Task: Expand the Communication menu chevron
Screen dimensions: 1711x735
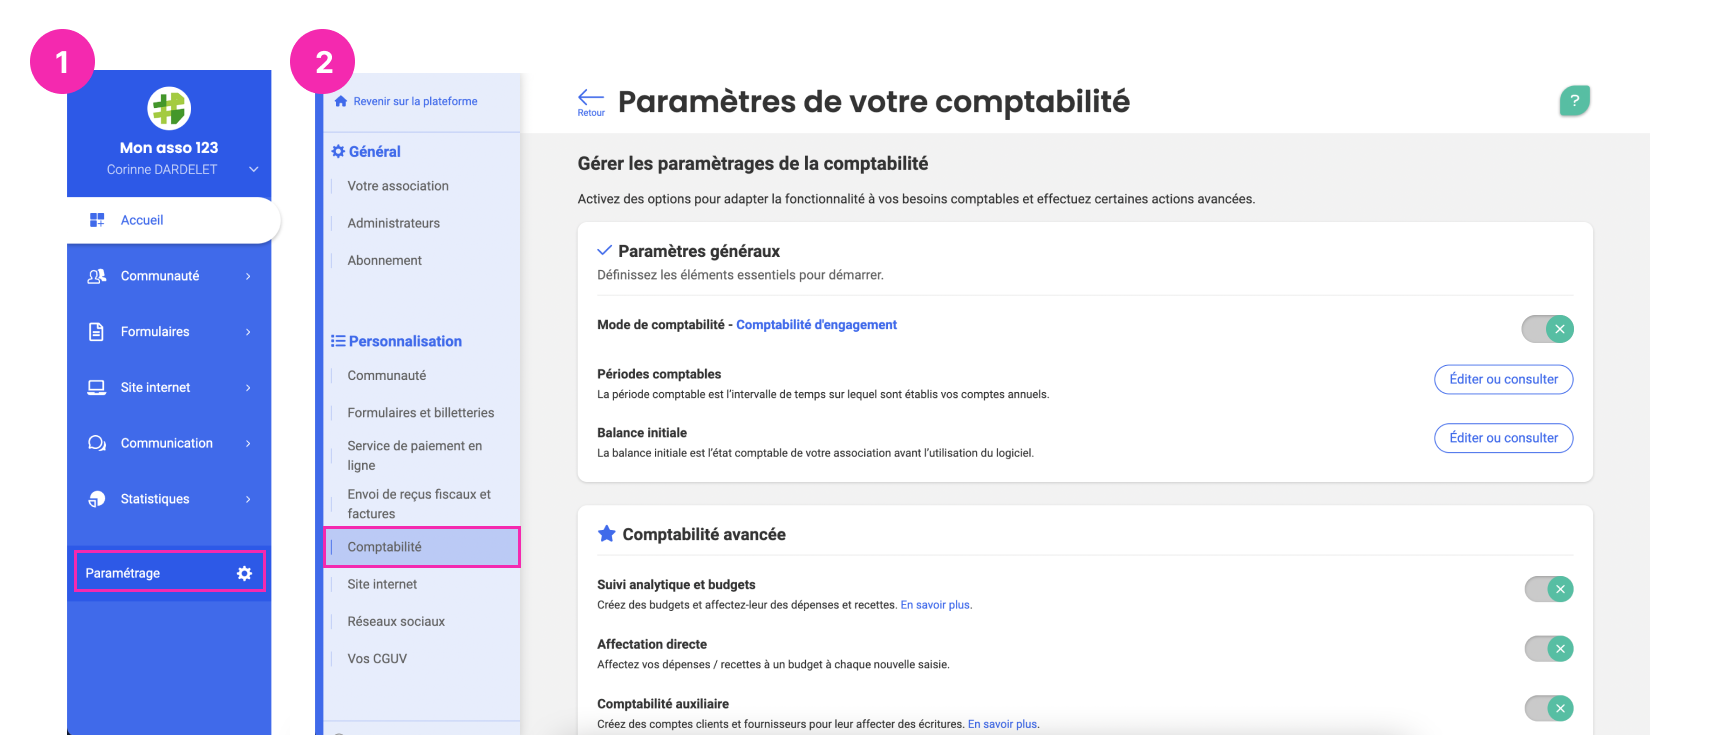Action: coord(248,443)
